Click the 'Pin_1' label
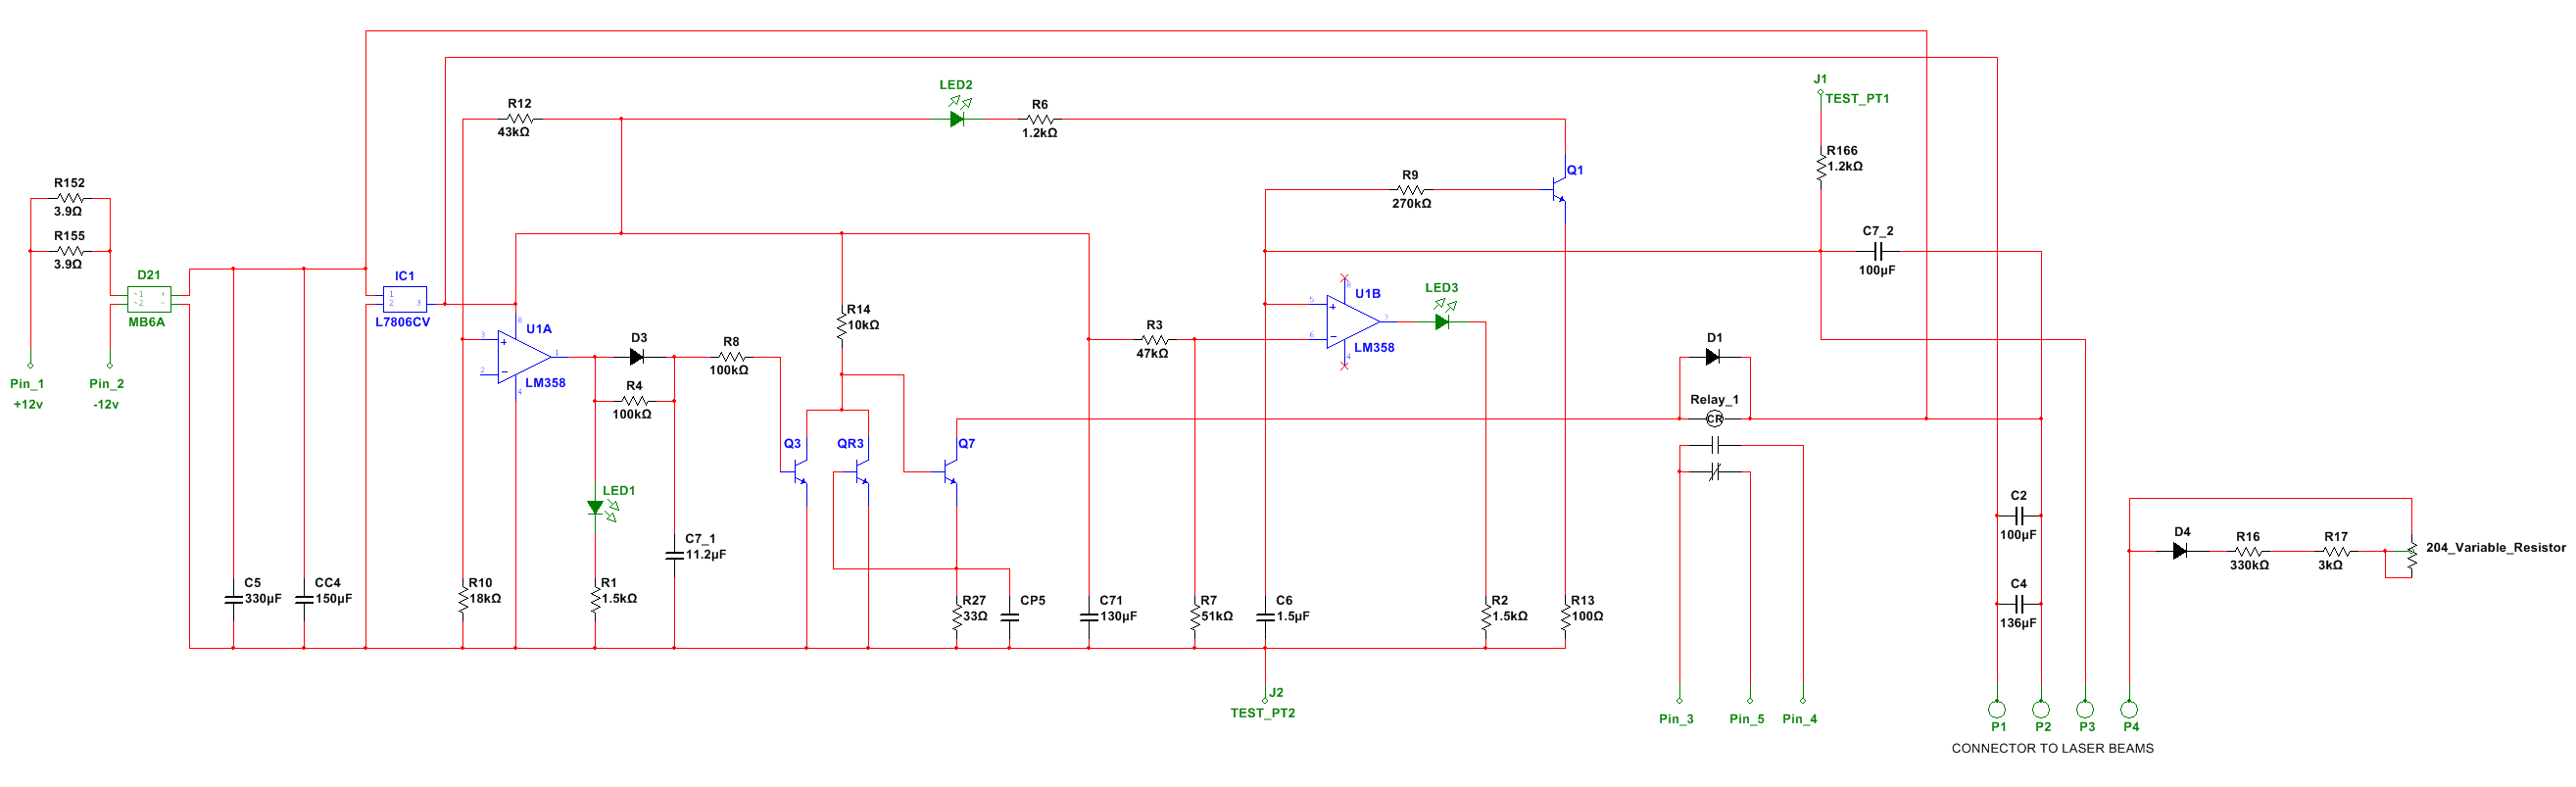Image resolution: width=2576 pixels, height=787 pixels. pos(27,383)
